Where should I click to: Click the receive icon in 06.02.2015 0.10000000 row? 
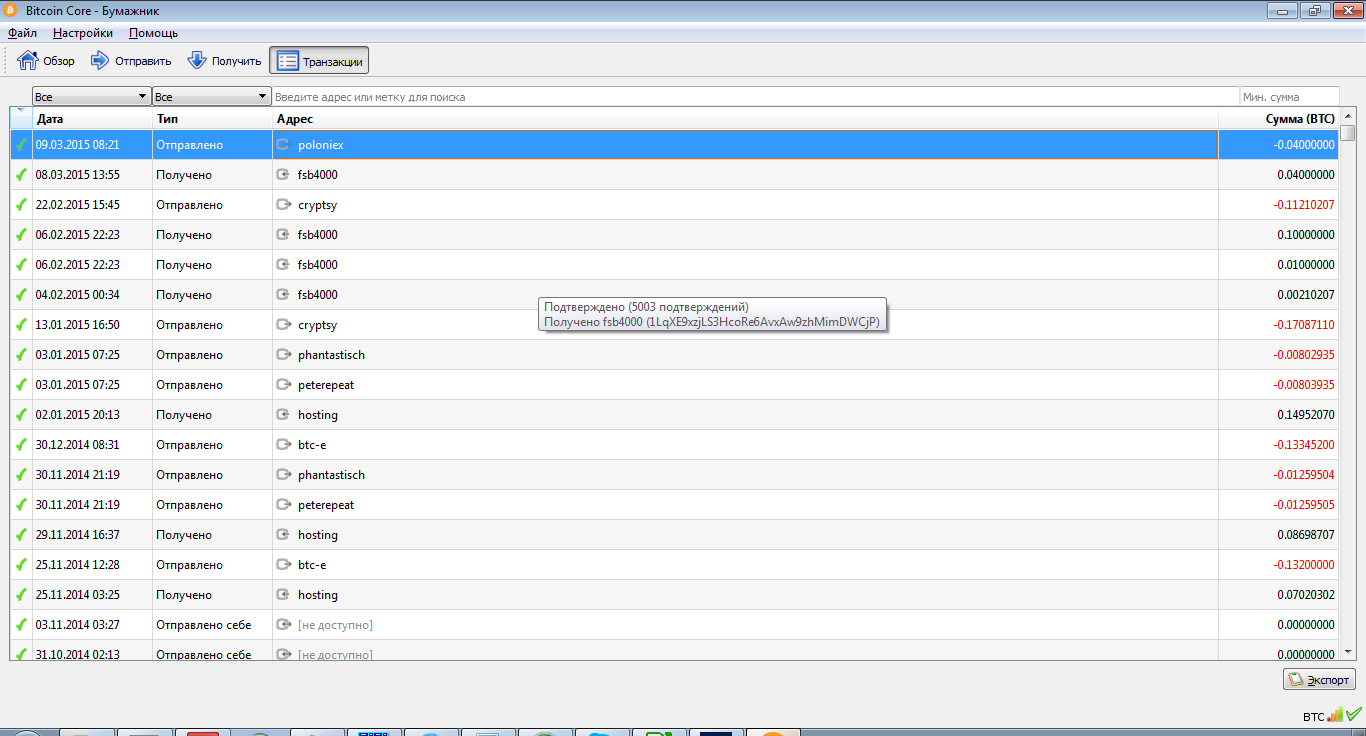point(283,235)
